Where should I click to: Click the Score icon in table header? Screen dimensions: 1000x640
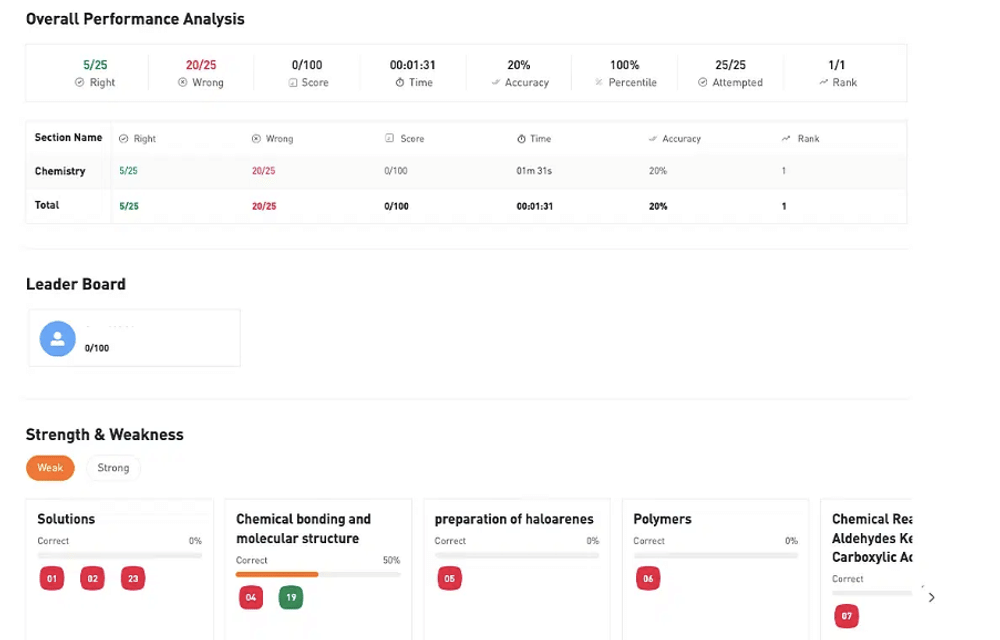[389, 139]
